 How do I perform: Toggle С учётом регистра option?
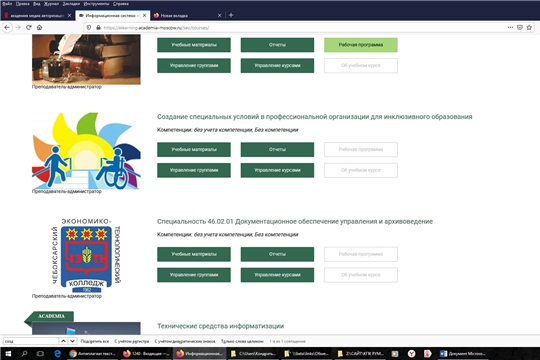tap(132, 341)
